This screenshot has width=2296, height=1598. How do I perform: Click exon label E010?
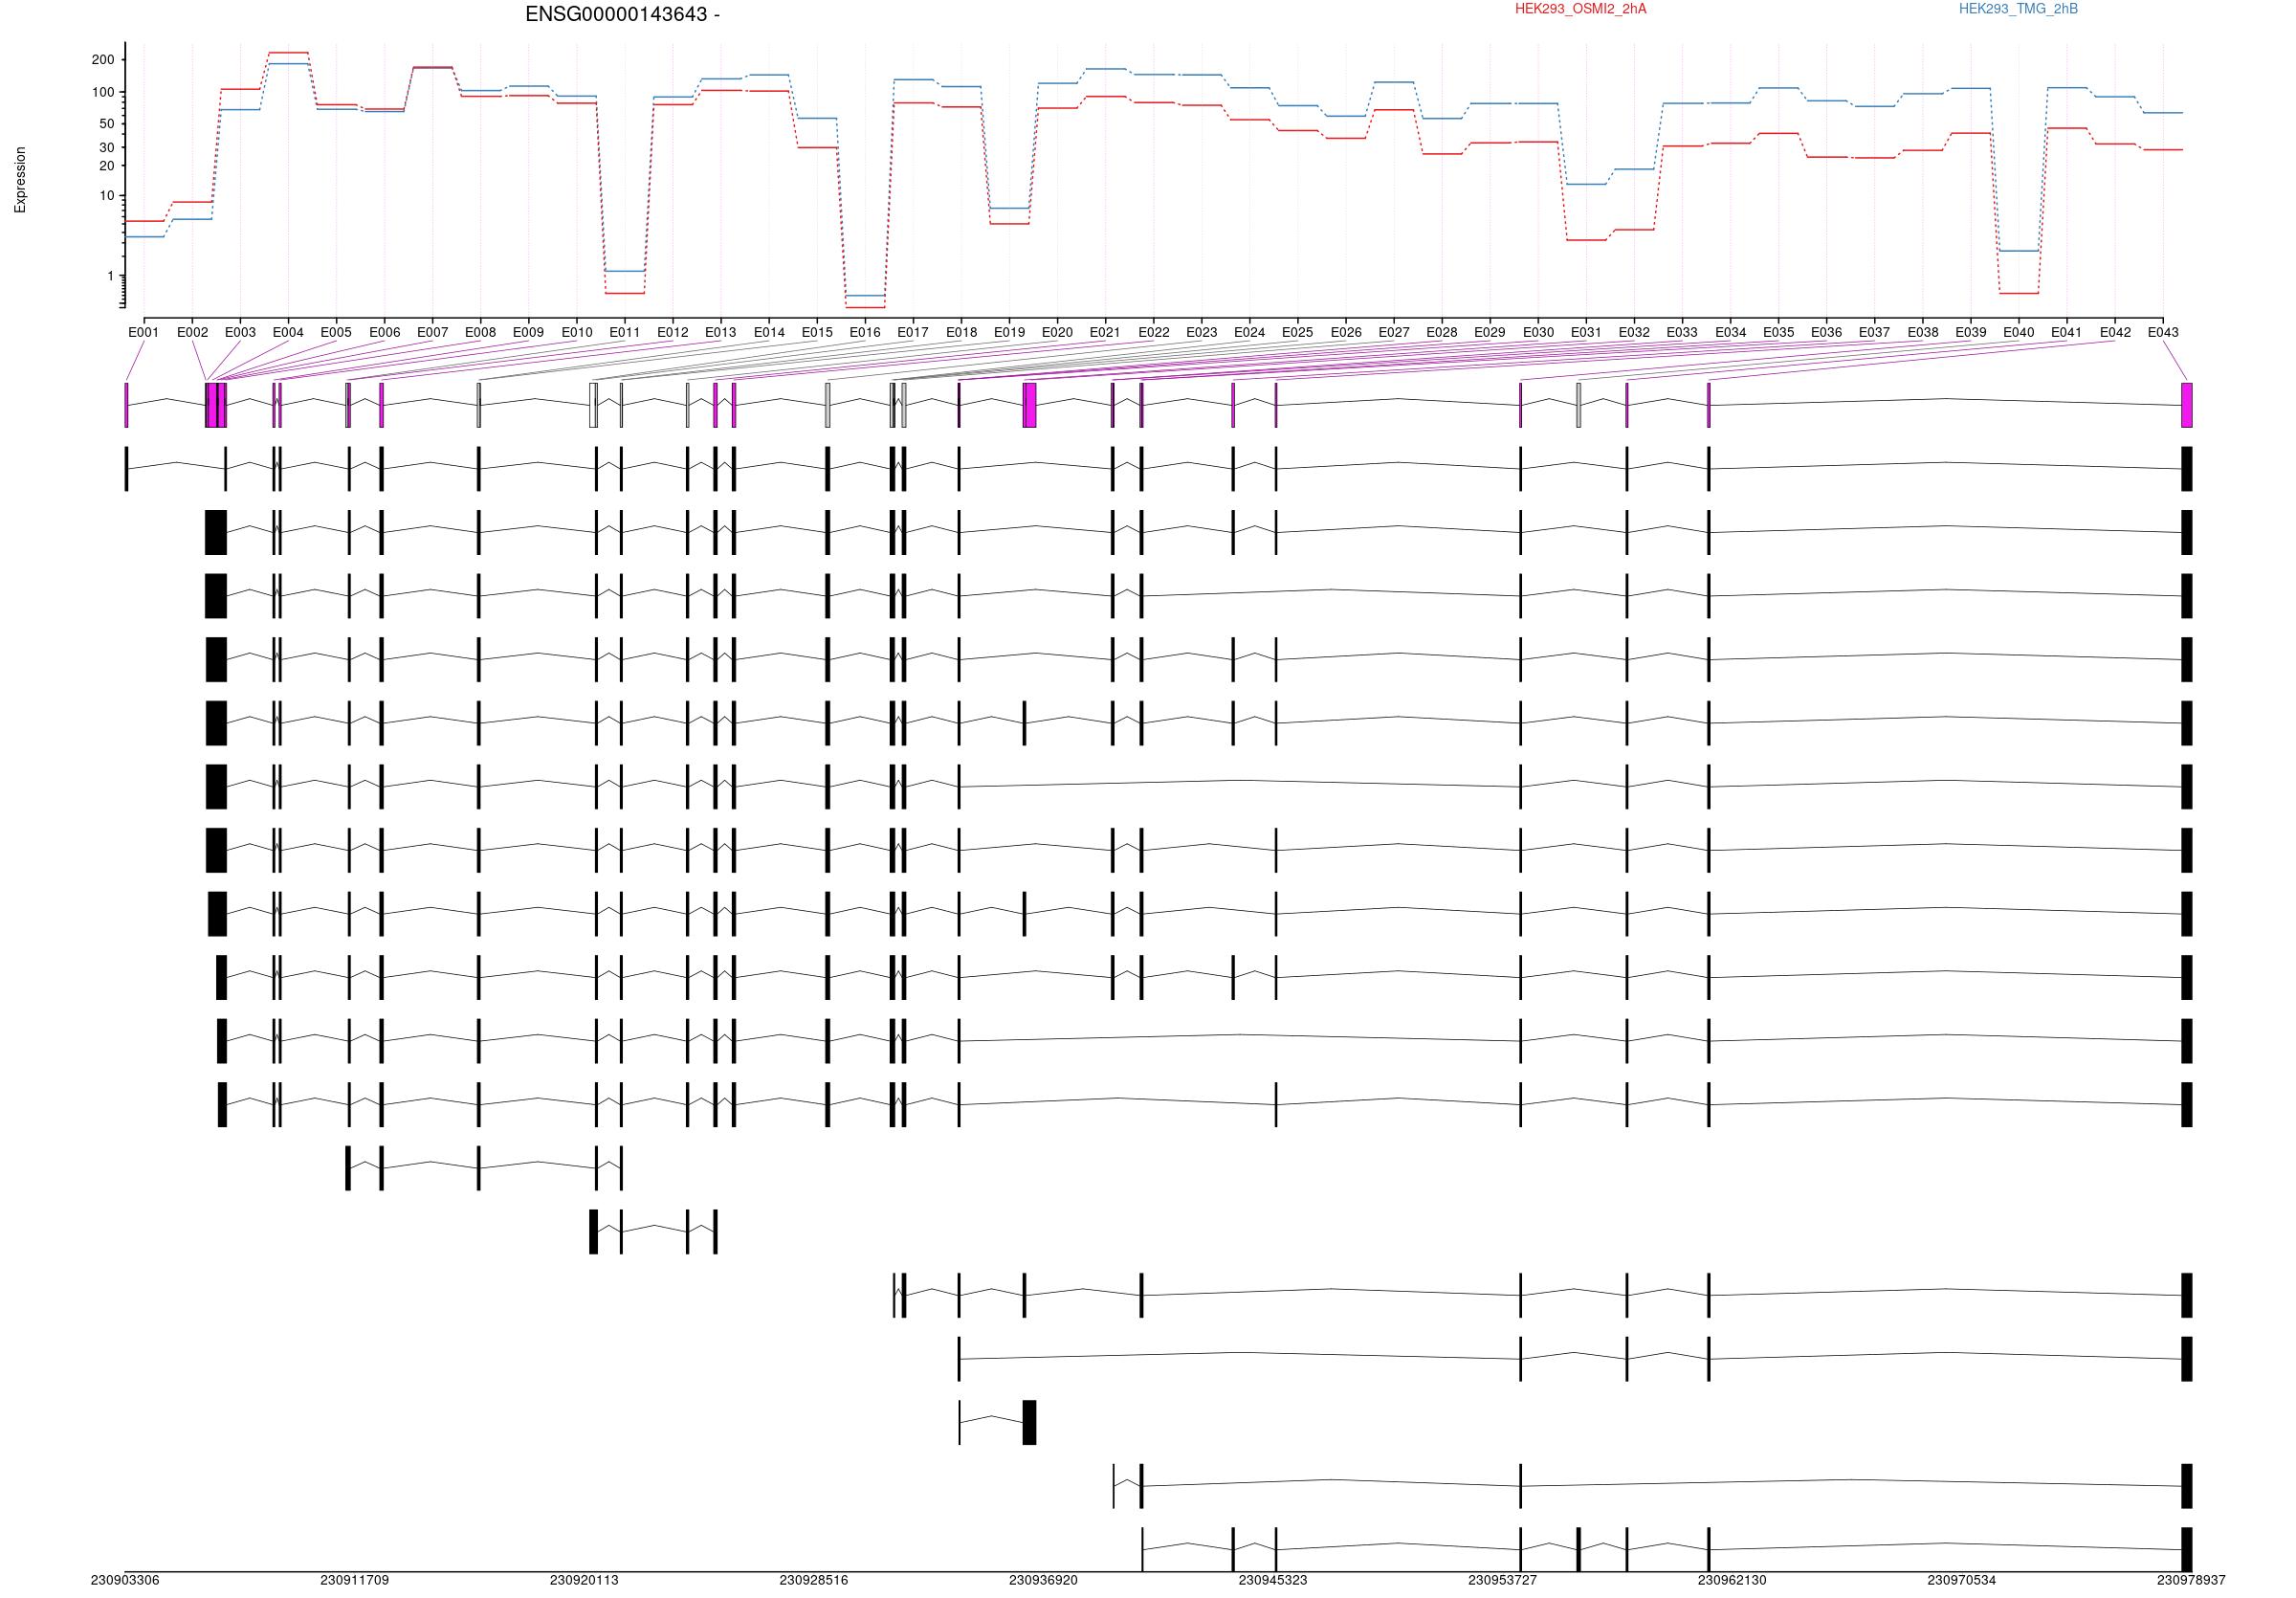[x=577, y=332]
